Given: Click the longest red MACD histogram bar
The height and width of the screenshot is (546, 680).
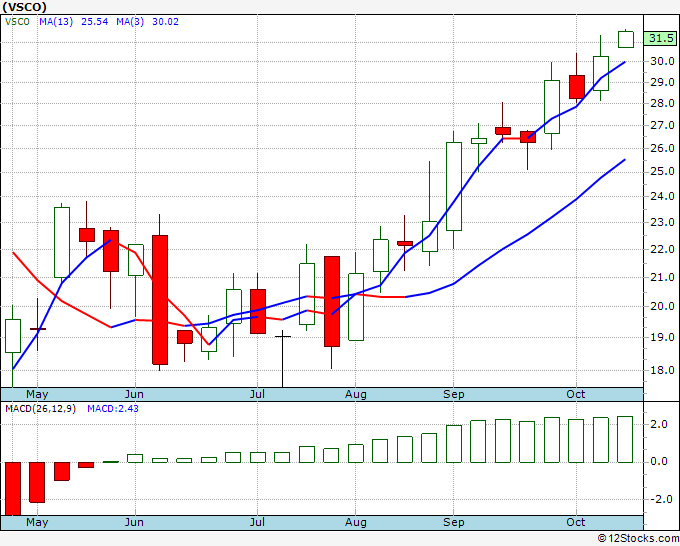Looking at the screenshot, I should pos(13,488).
